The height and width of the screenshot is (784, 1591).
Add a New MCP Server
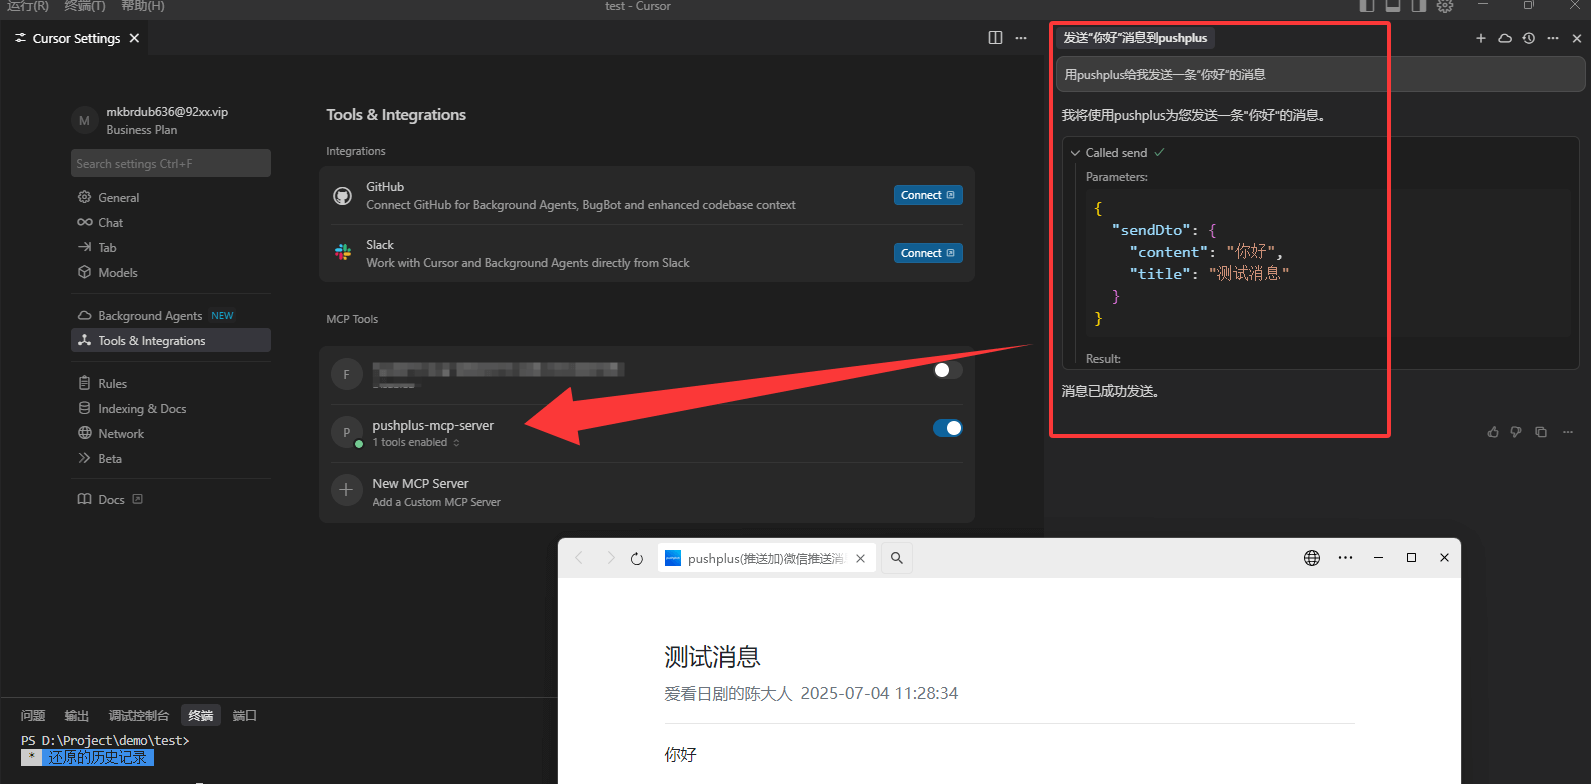pos(646,492)
